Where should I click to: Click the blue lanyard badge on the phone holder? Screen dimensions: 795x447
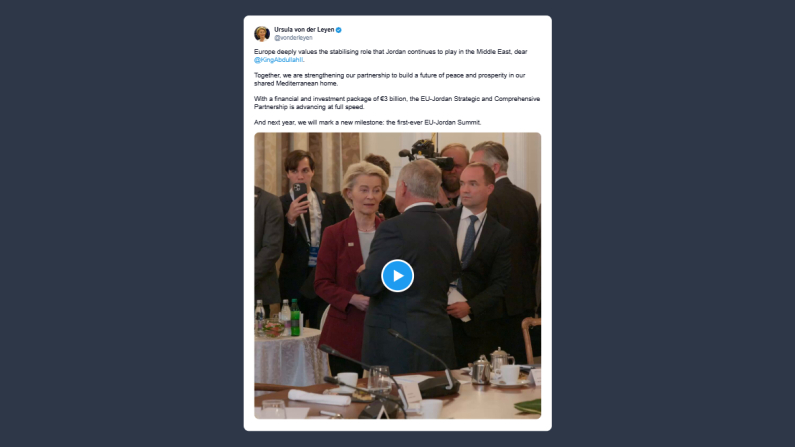click(x=313, y=256)
